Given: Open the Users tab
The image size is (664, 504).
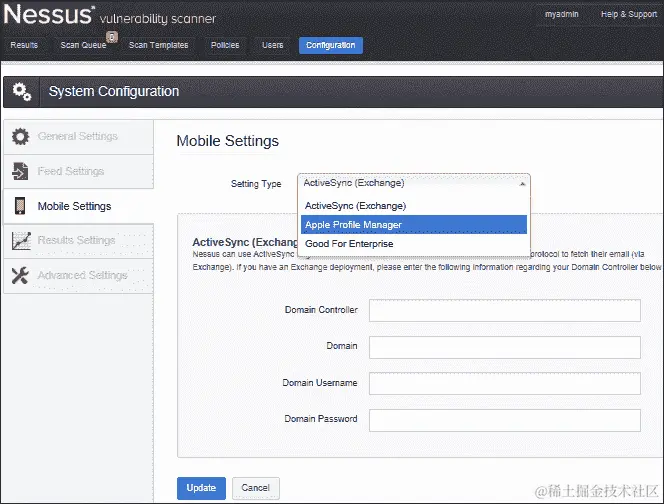Looking at the screenshot, I should [272, 45].
